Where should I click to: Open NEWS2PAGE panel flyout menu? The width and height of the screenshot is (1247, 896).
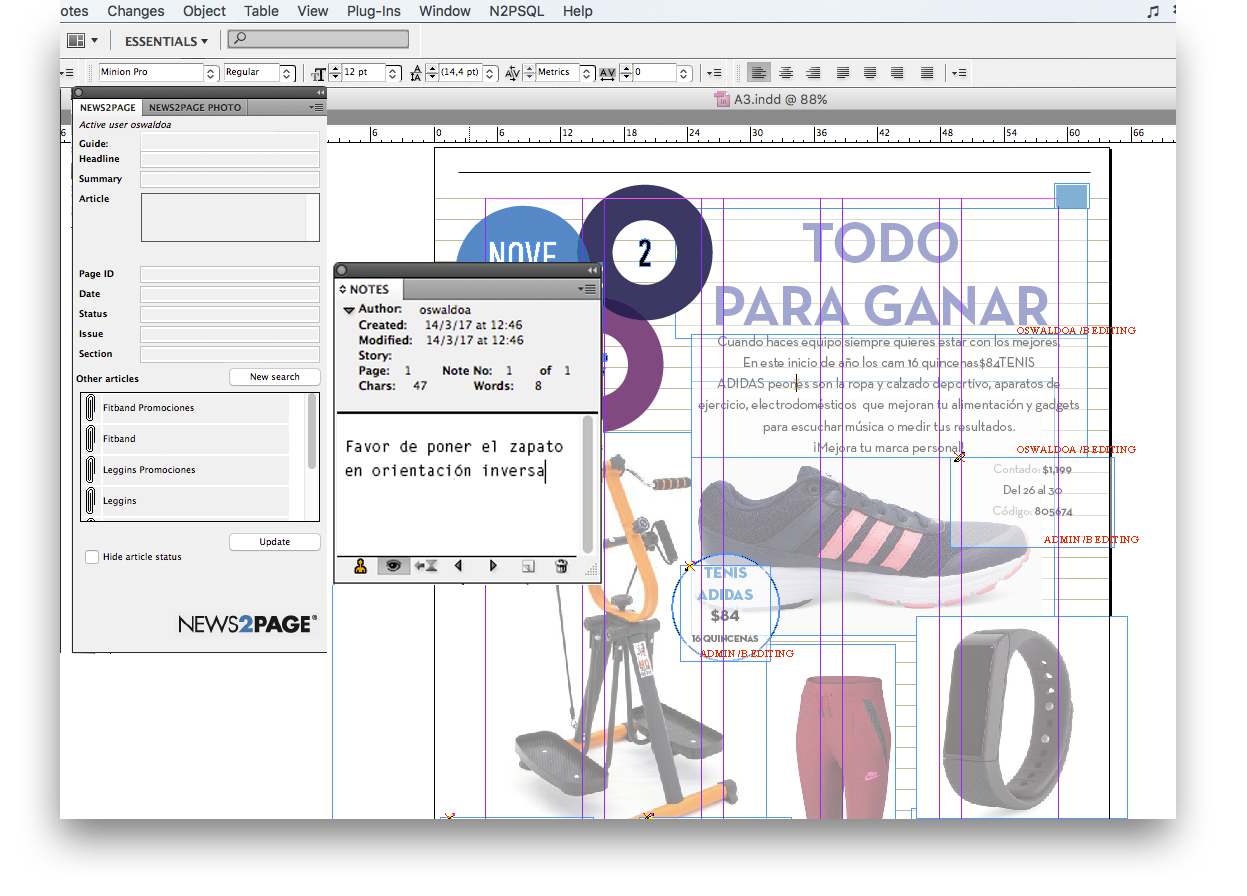tap(315, 107)
